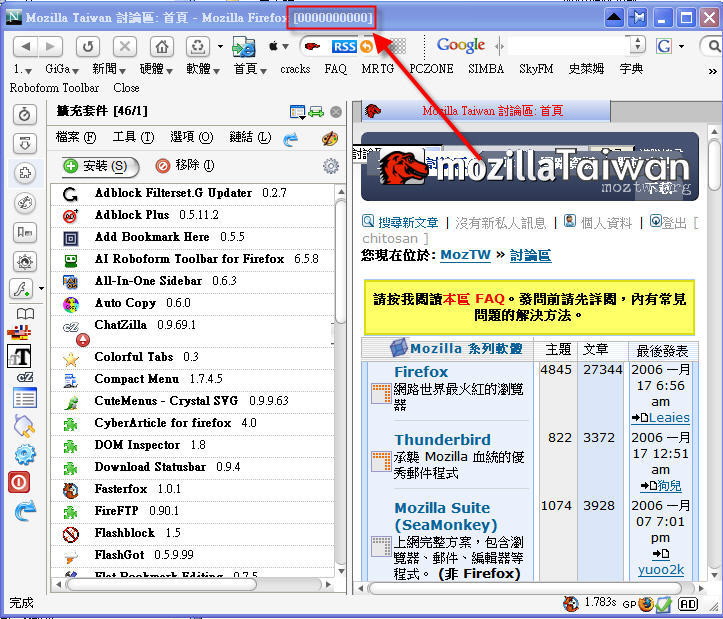Open the Thunderbird forum link
The image size is (723, 619).
pyautogui.click(x=442, y=440)
